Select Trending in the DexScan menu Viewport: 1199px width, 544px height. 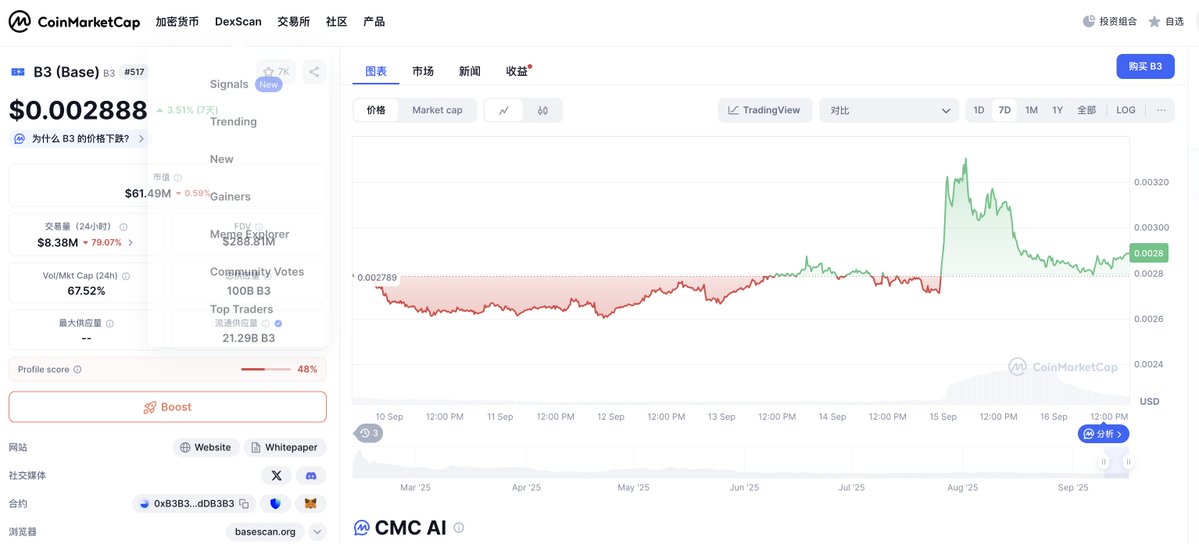pyautogui.click(x=233, y=122)
